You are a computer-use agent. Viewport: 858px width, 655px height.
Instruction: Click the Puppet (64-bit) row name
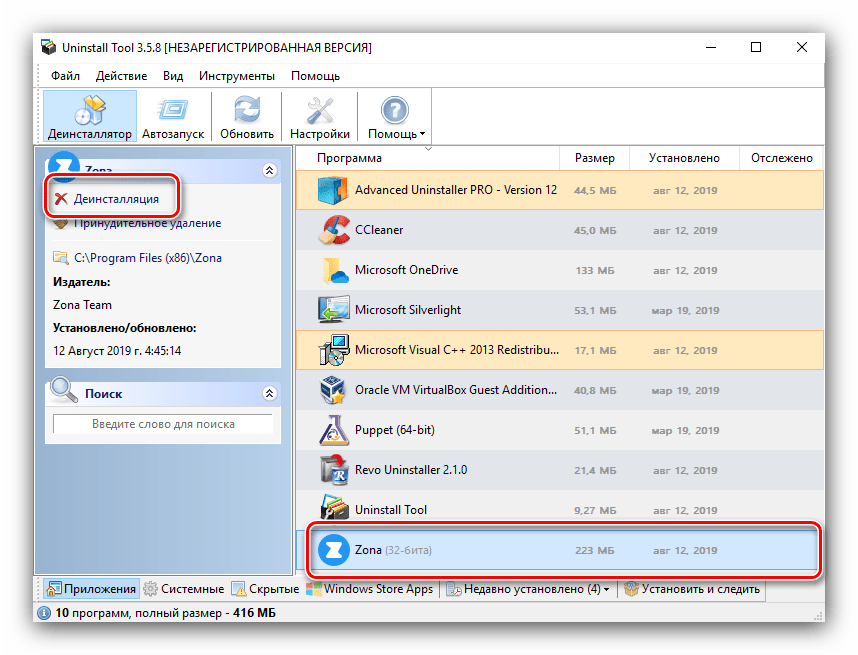(x=395, y=430)
